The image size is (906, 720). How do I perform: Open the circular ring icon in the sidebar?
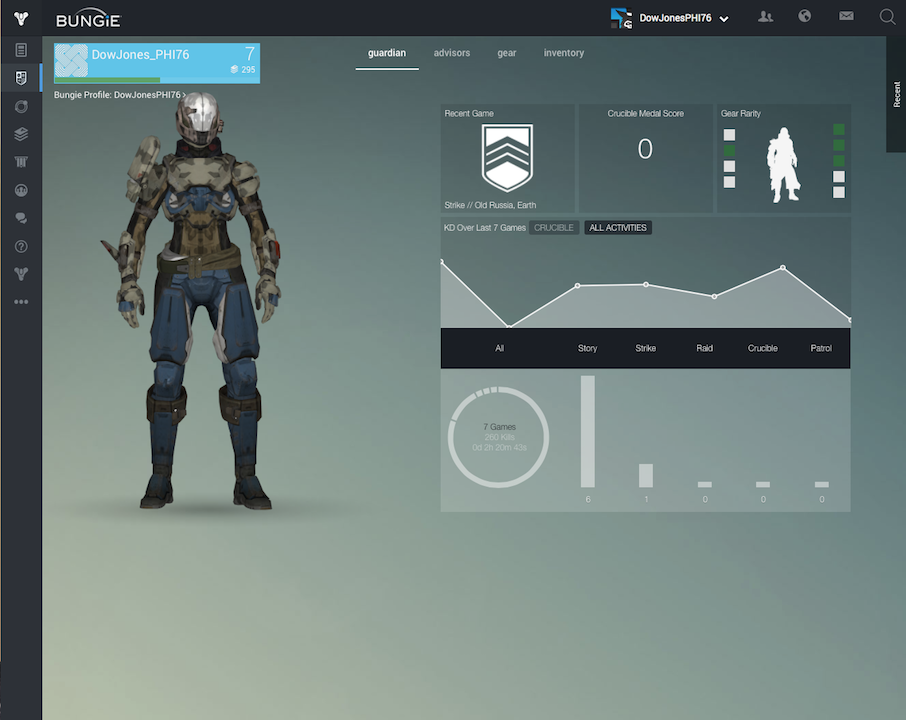coord(21,106)
